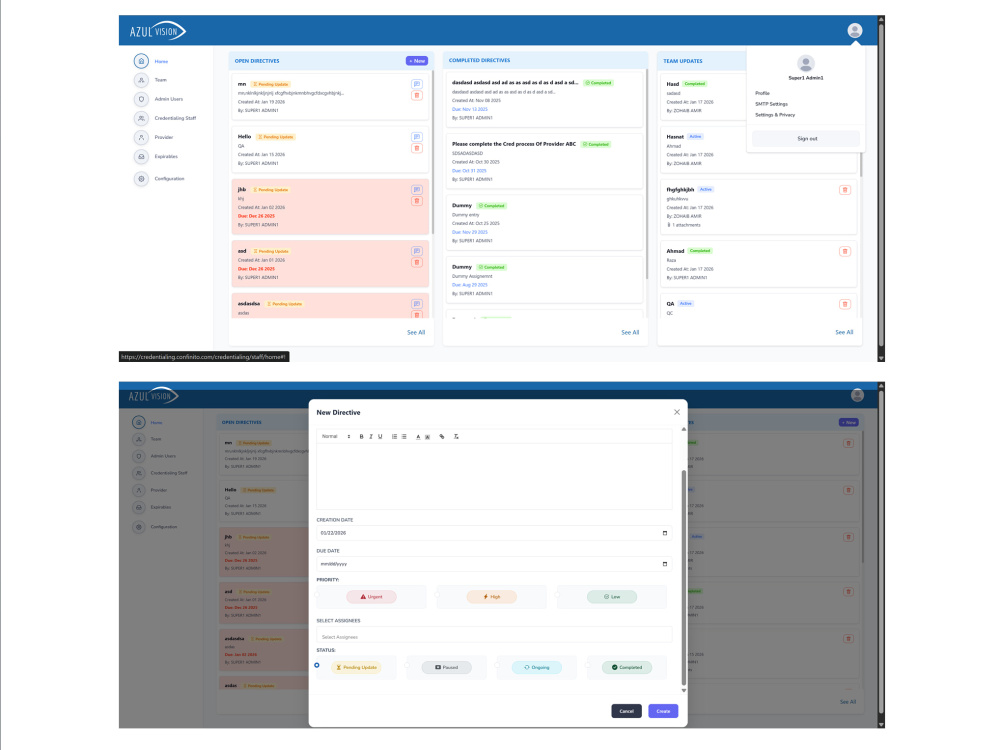This screenshot has height=750, width=1000.
Task: Click Create in New Directive dialog
Action: coord(663,711)
